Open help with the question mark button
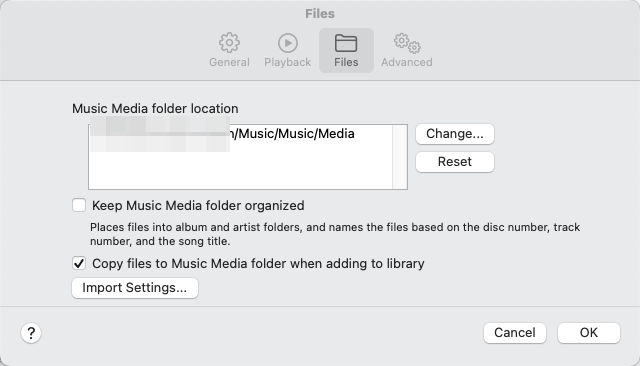This screenshot has width=640, height=366. (31, 333)
